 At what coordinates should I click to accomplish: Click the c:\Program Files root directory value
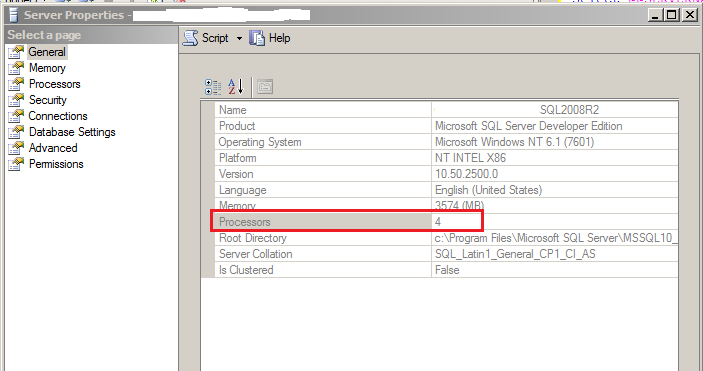click(x=556, y=238)
